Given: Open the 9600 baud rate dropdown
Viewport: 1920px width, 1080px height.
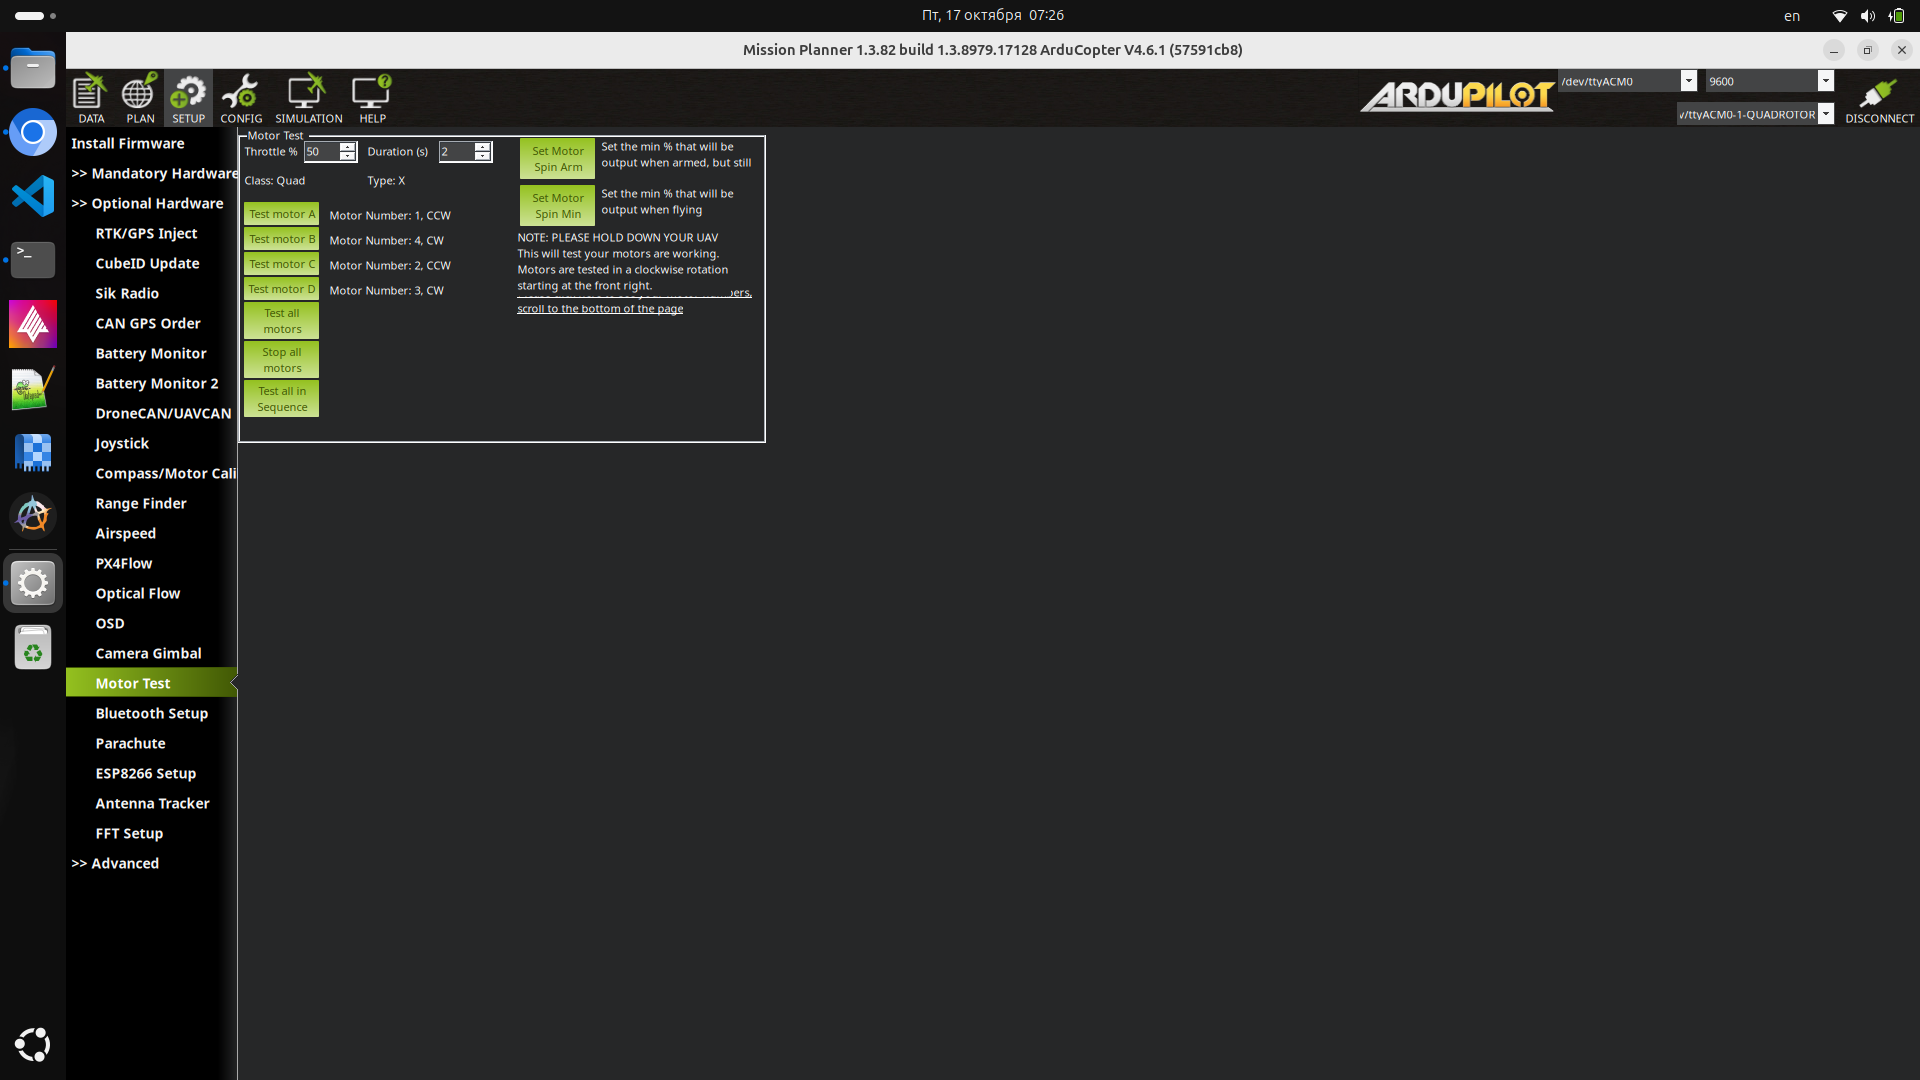Looking at the screenshot, I should [1825, 81].
